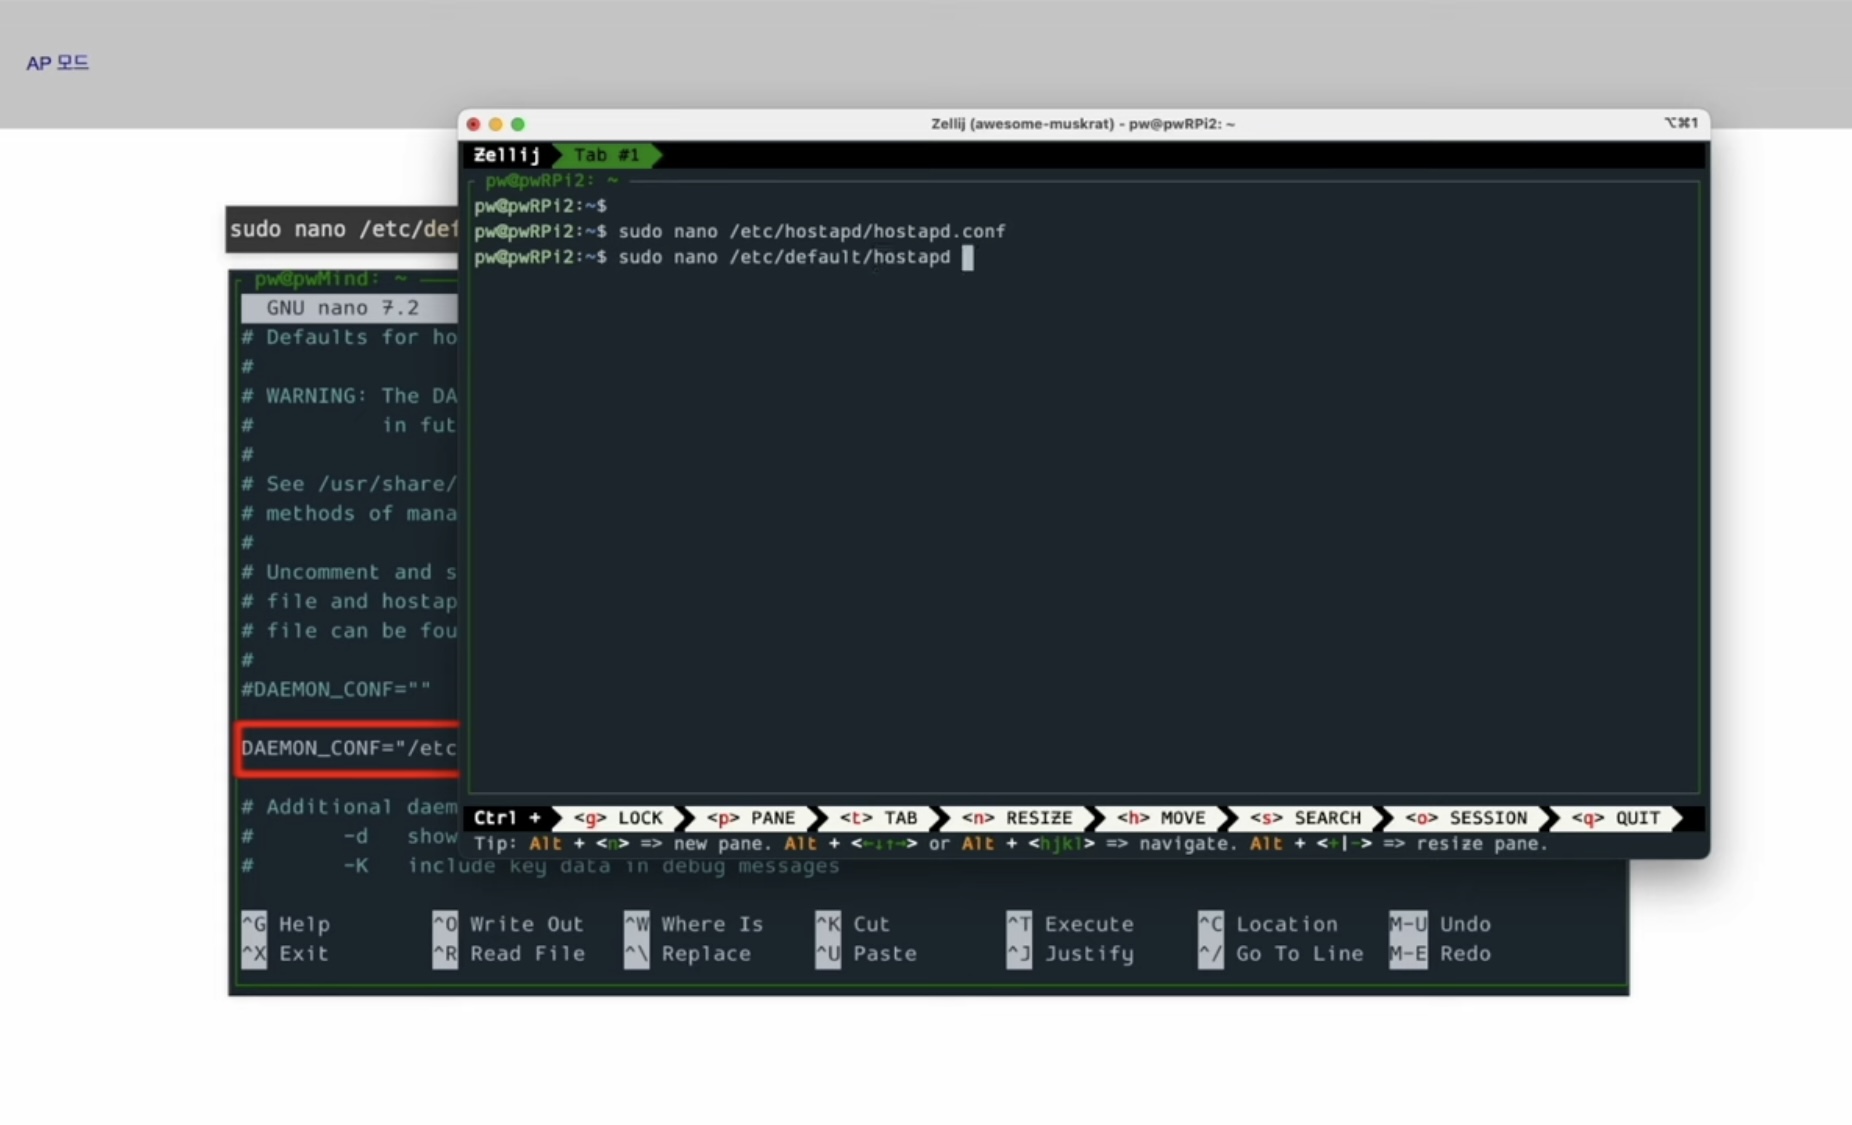Click the SESSION mode item in status bar

tap(1466, 818)
